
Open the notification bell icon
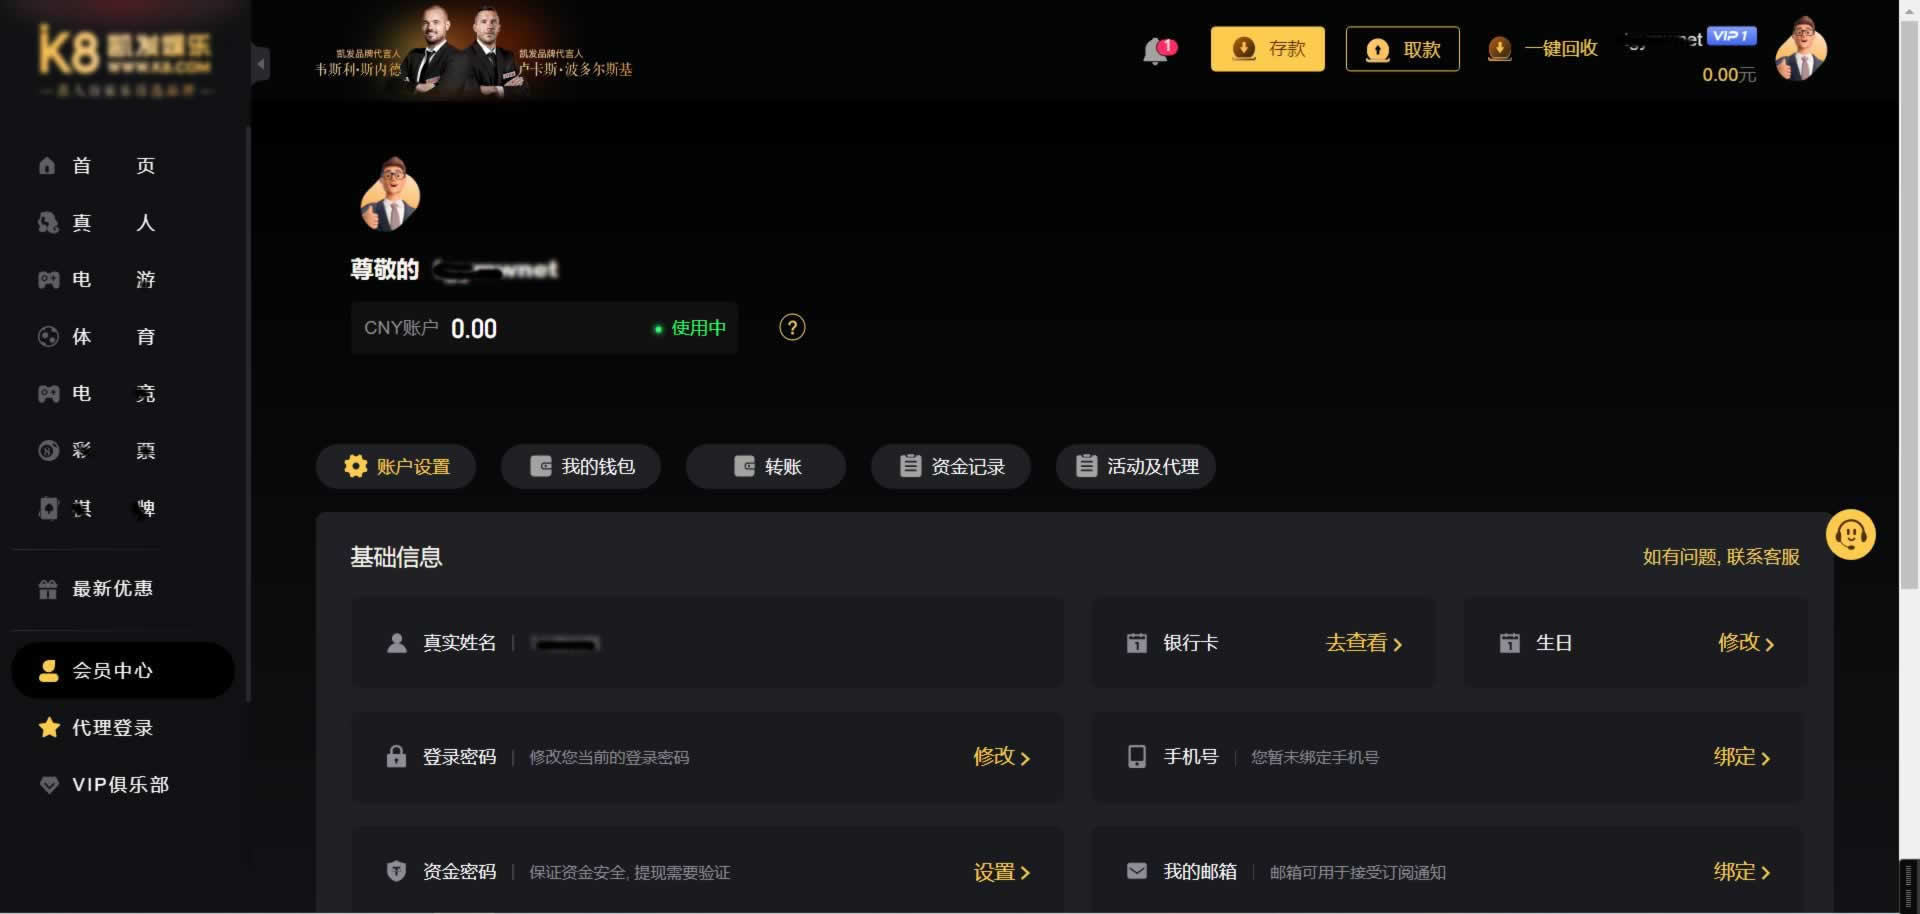click(x=1158, y=50)
